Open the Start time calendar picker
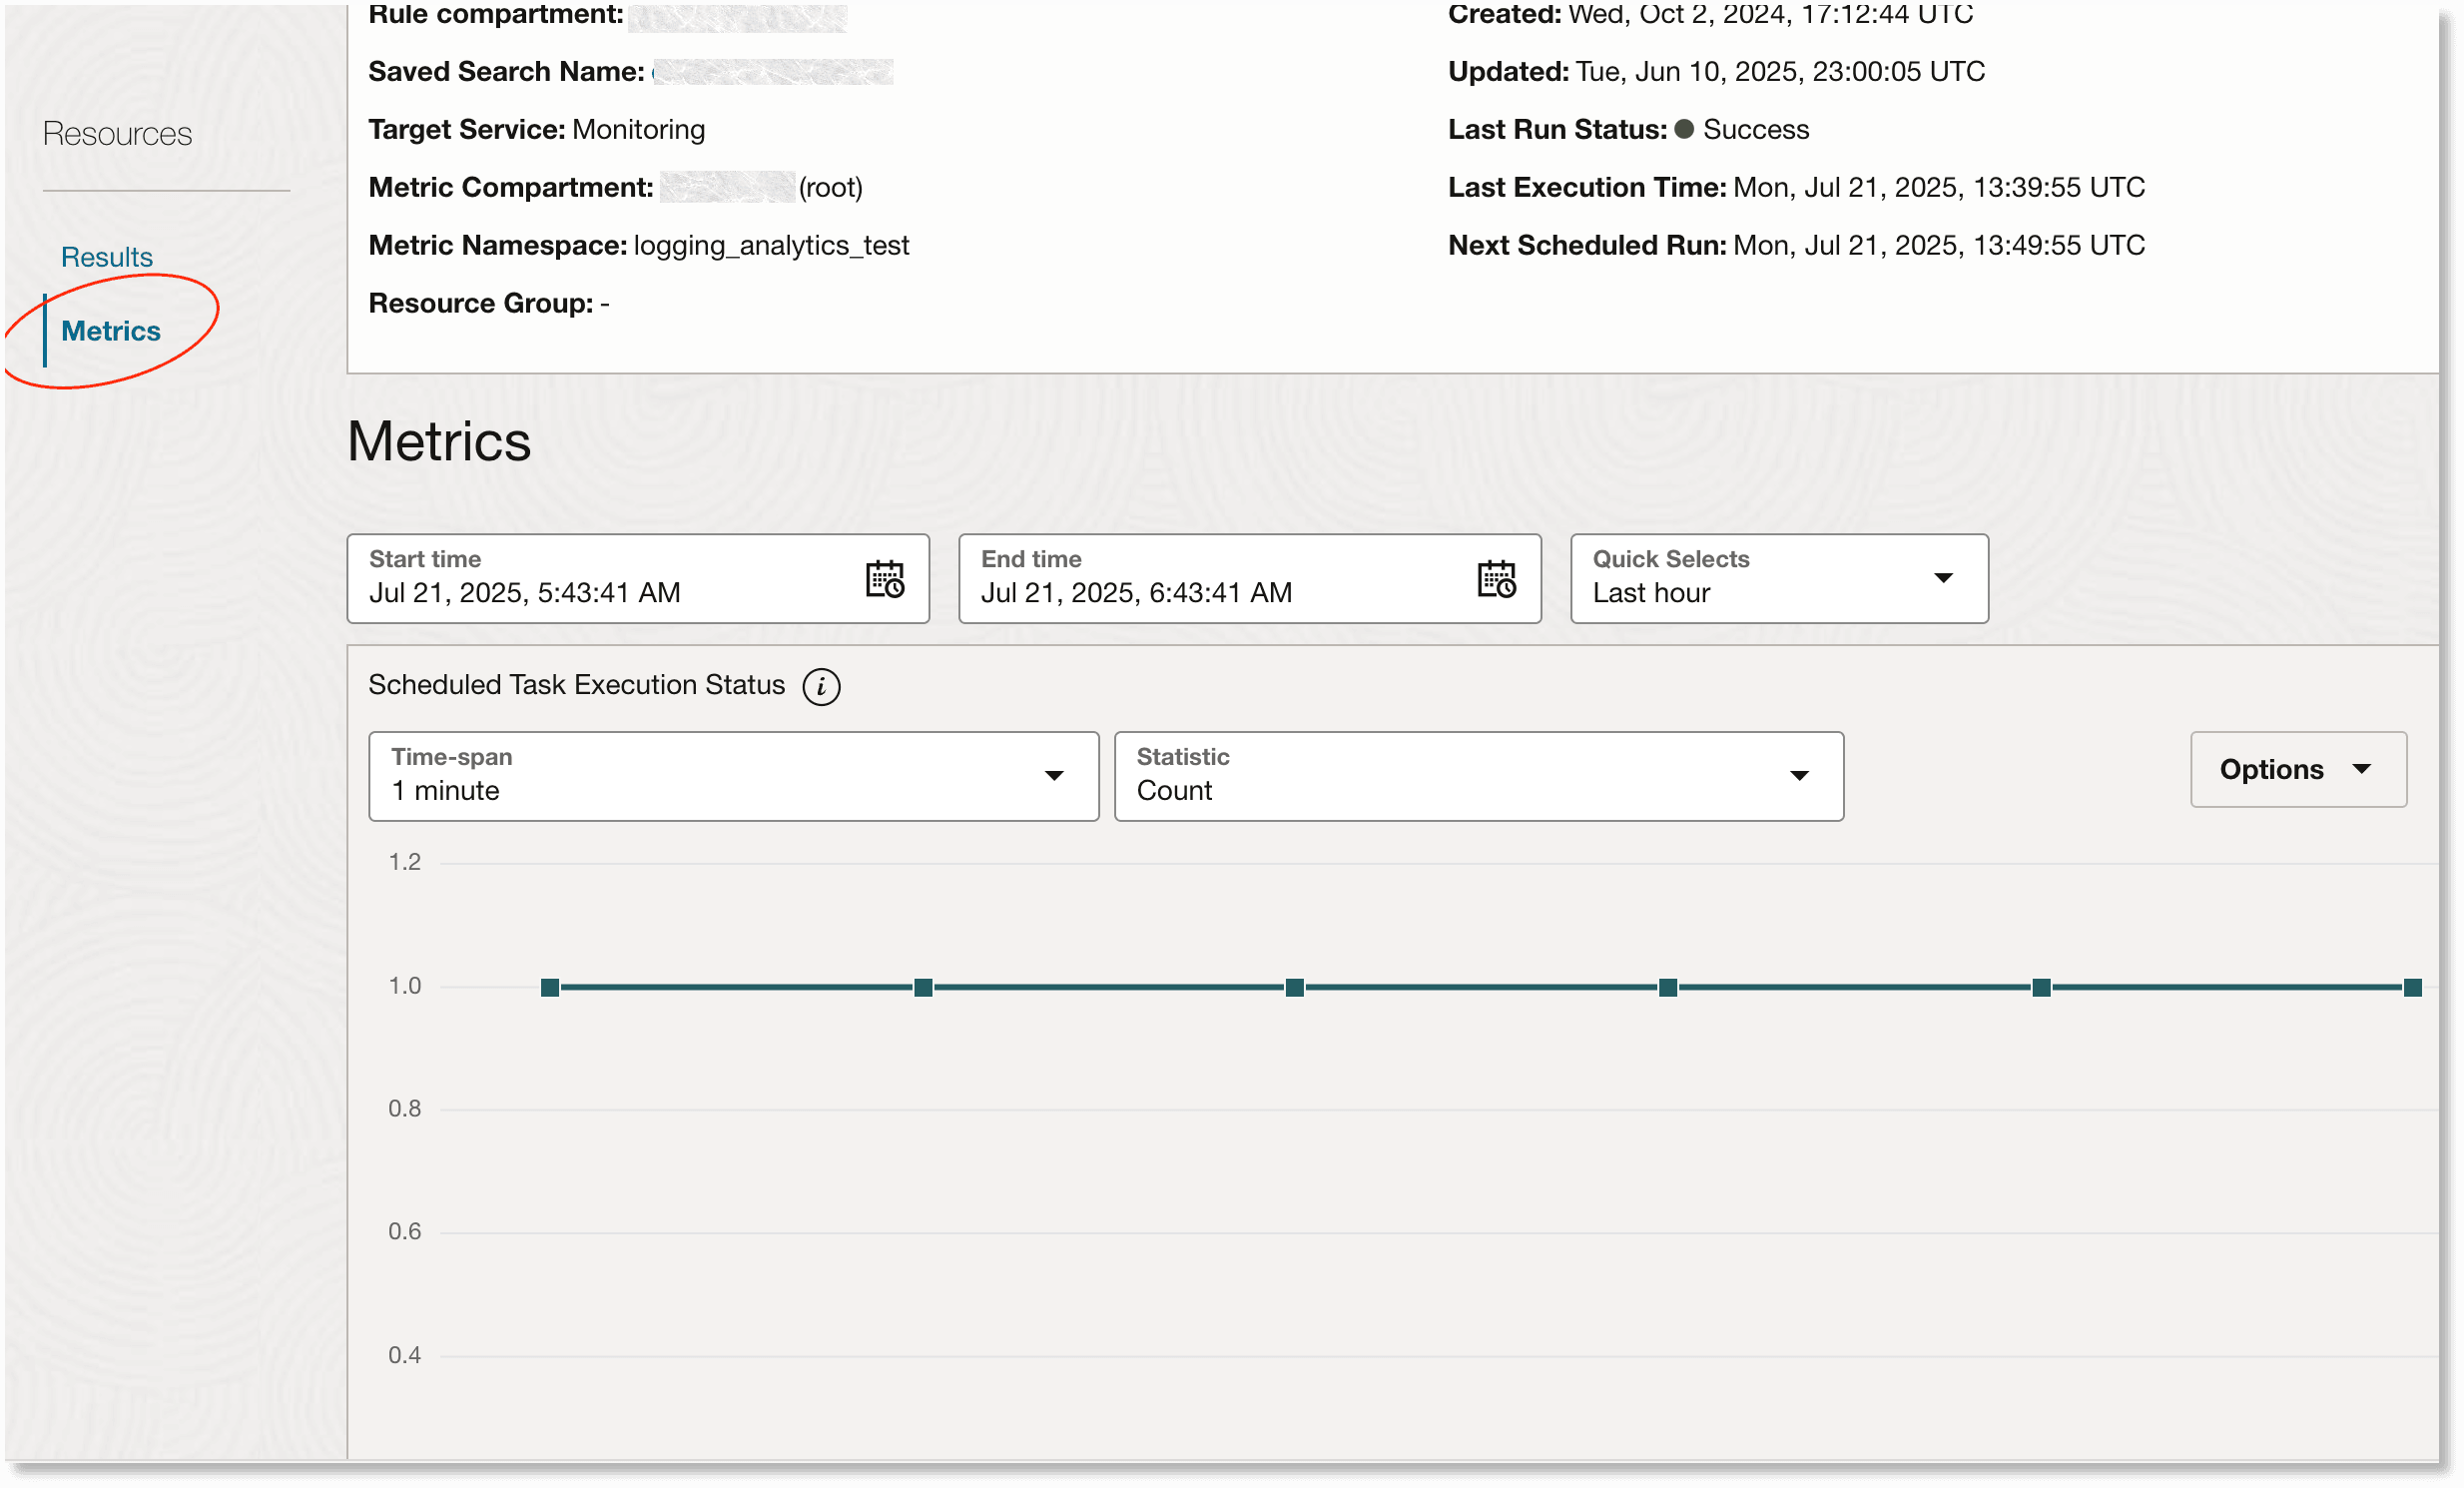Image resolution: width=2464 pixels, height=1488 pixels. click(886, 578)
